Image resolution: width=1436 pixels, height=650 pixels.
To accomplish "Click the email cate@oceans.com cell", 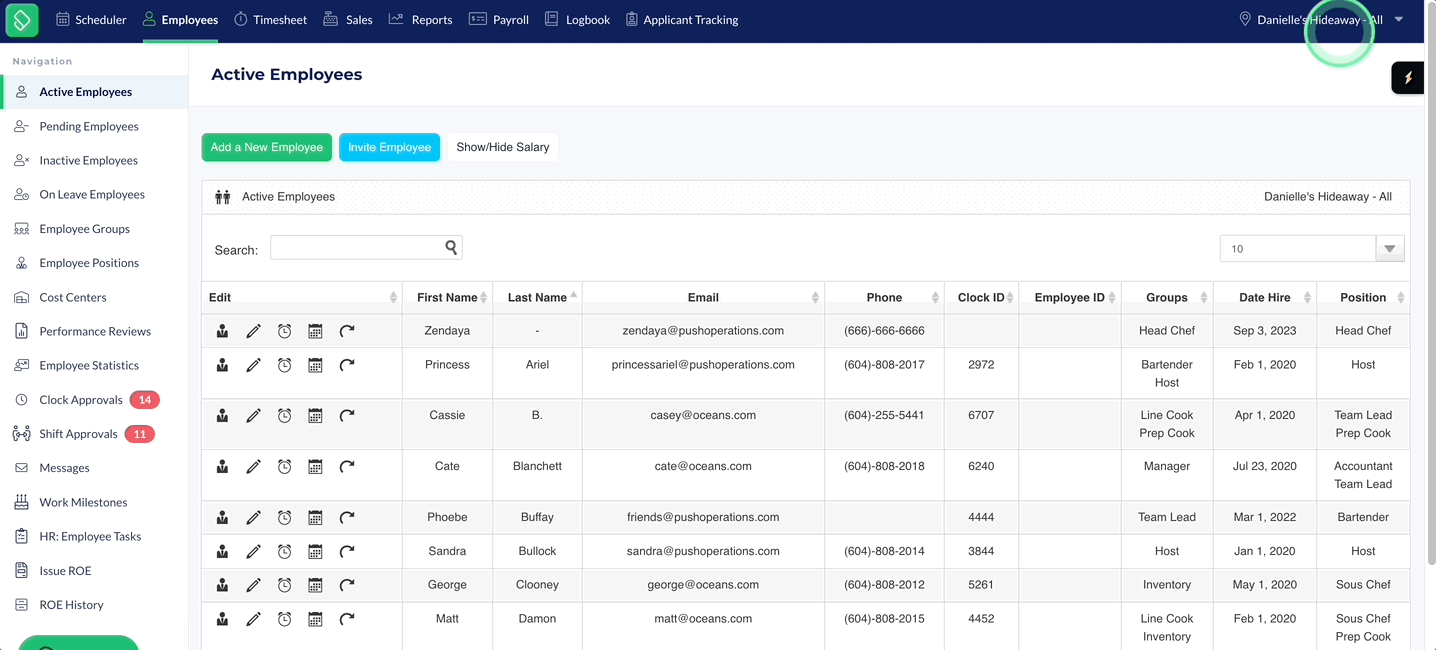I will pyautogui.click(x=703, y=466).
